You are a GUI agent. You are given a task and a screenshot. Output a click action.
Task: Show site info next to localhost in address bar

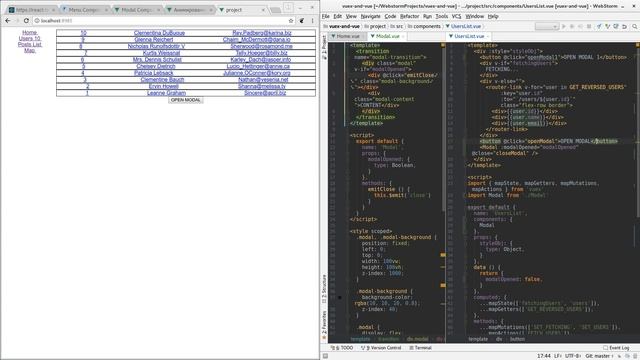tap(37, 20)
